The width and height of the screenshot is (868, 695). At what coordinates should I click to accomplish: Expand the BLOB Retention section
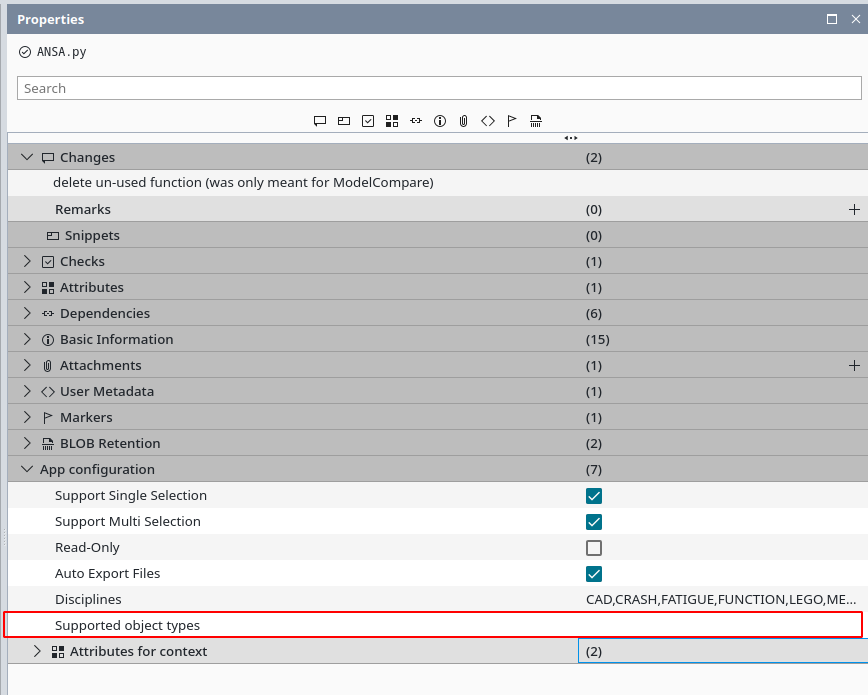tap(27, 443)
